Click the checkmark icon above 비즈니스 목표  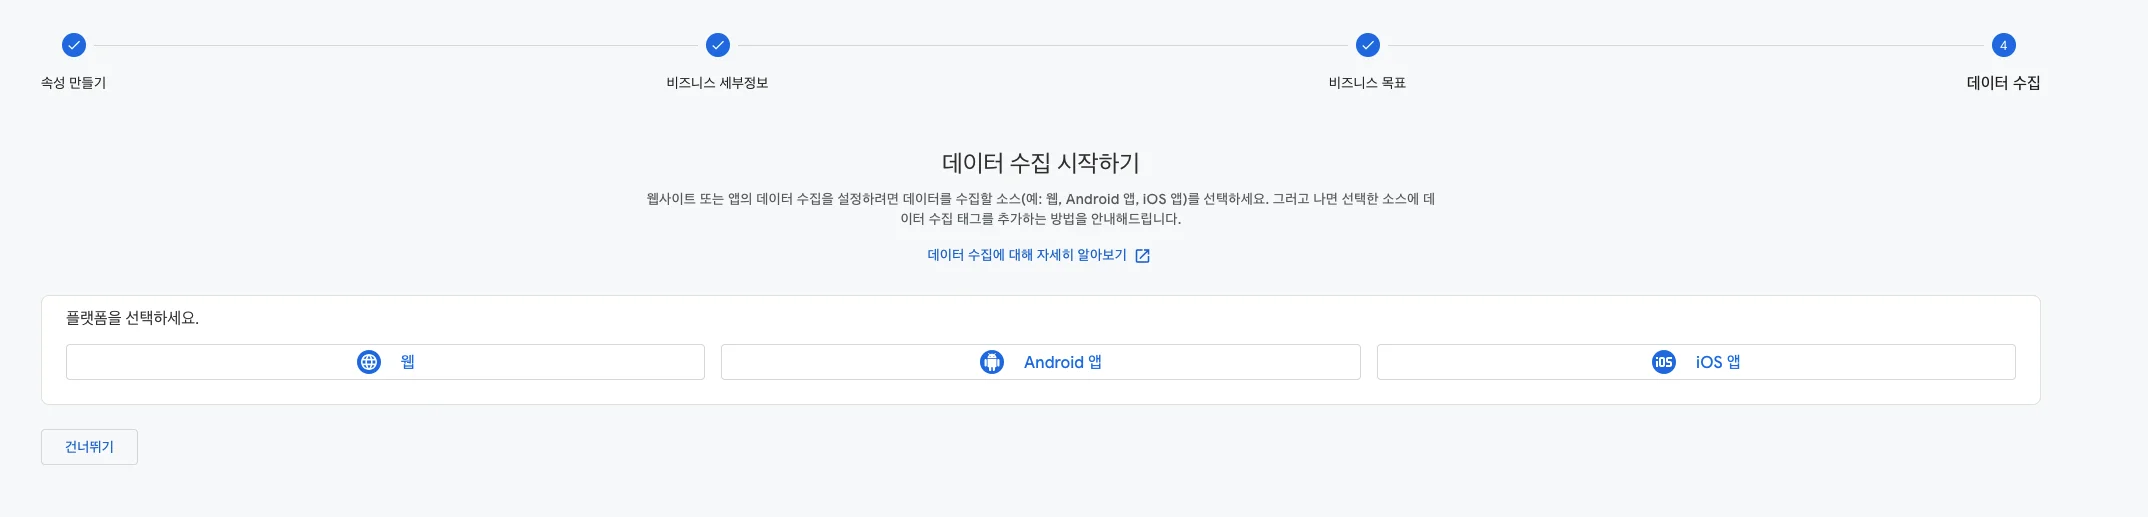click(1368, 45)
